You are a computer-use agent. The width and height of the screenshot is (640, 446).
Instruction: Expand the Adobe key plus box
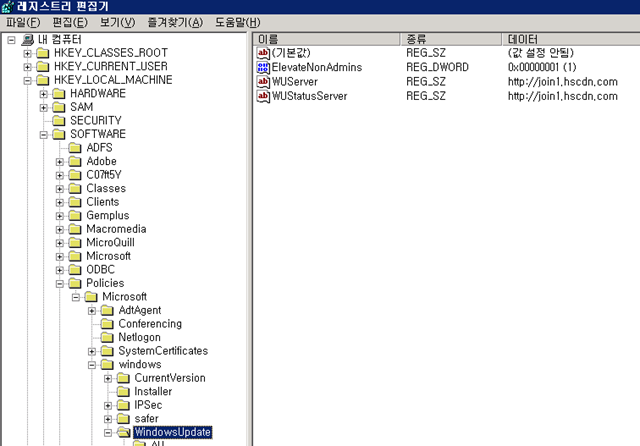point(60,162)
